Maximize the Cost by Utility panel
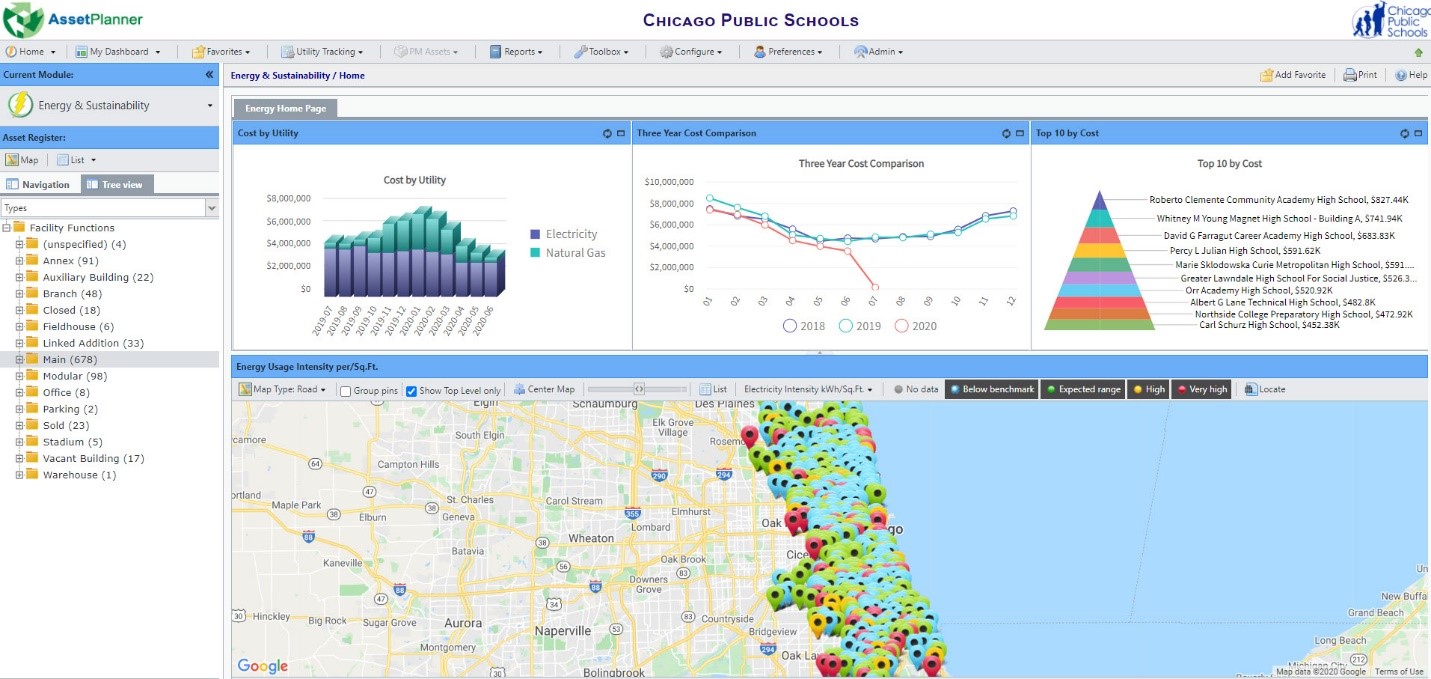The width and height of the screenshot is (1431, 679). 621,133
